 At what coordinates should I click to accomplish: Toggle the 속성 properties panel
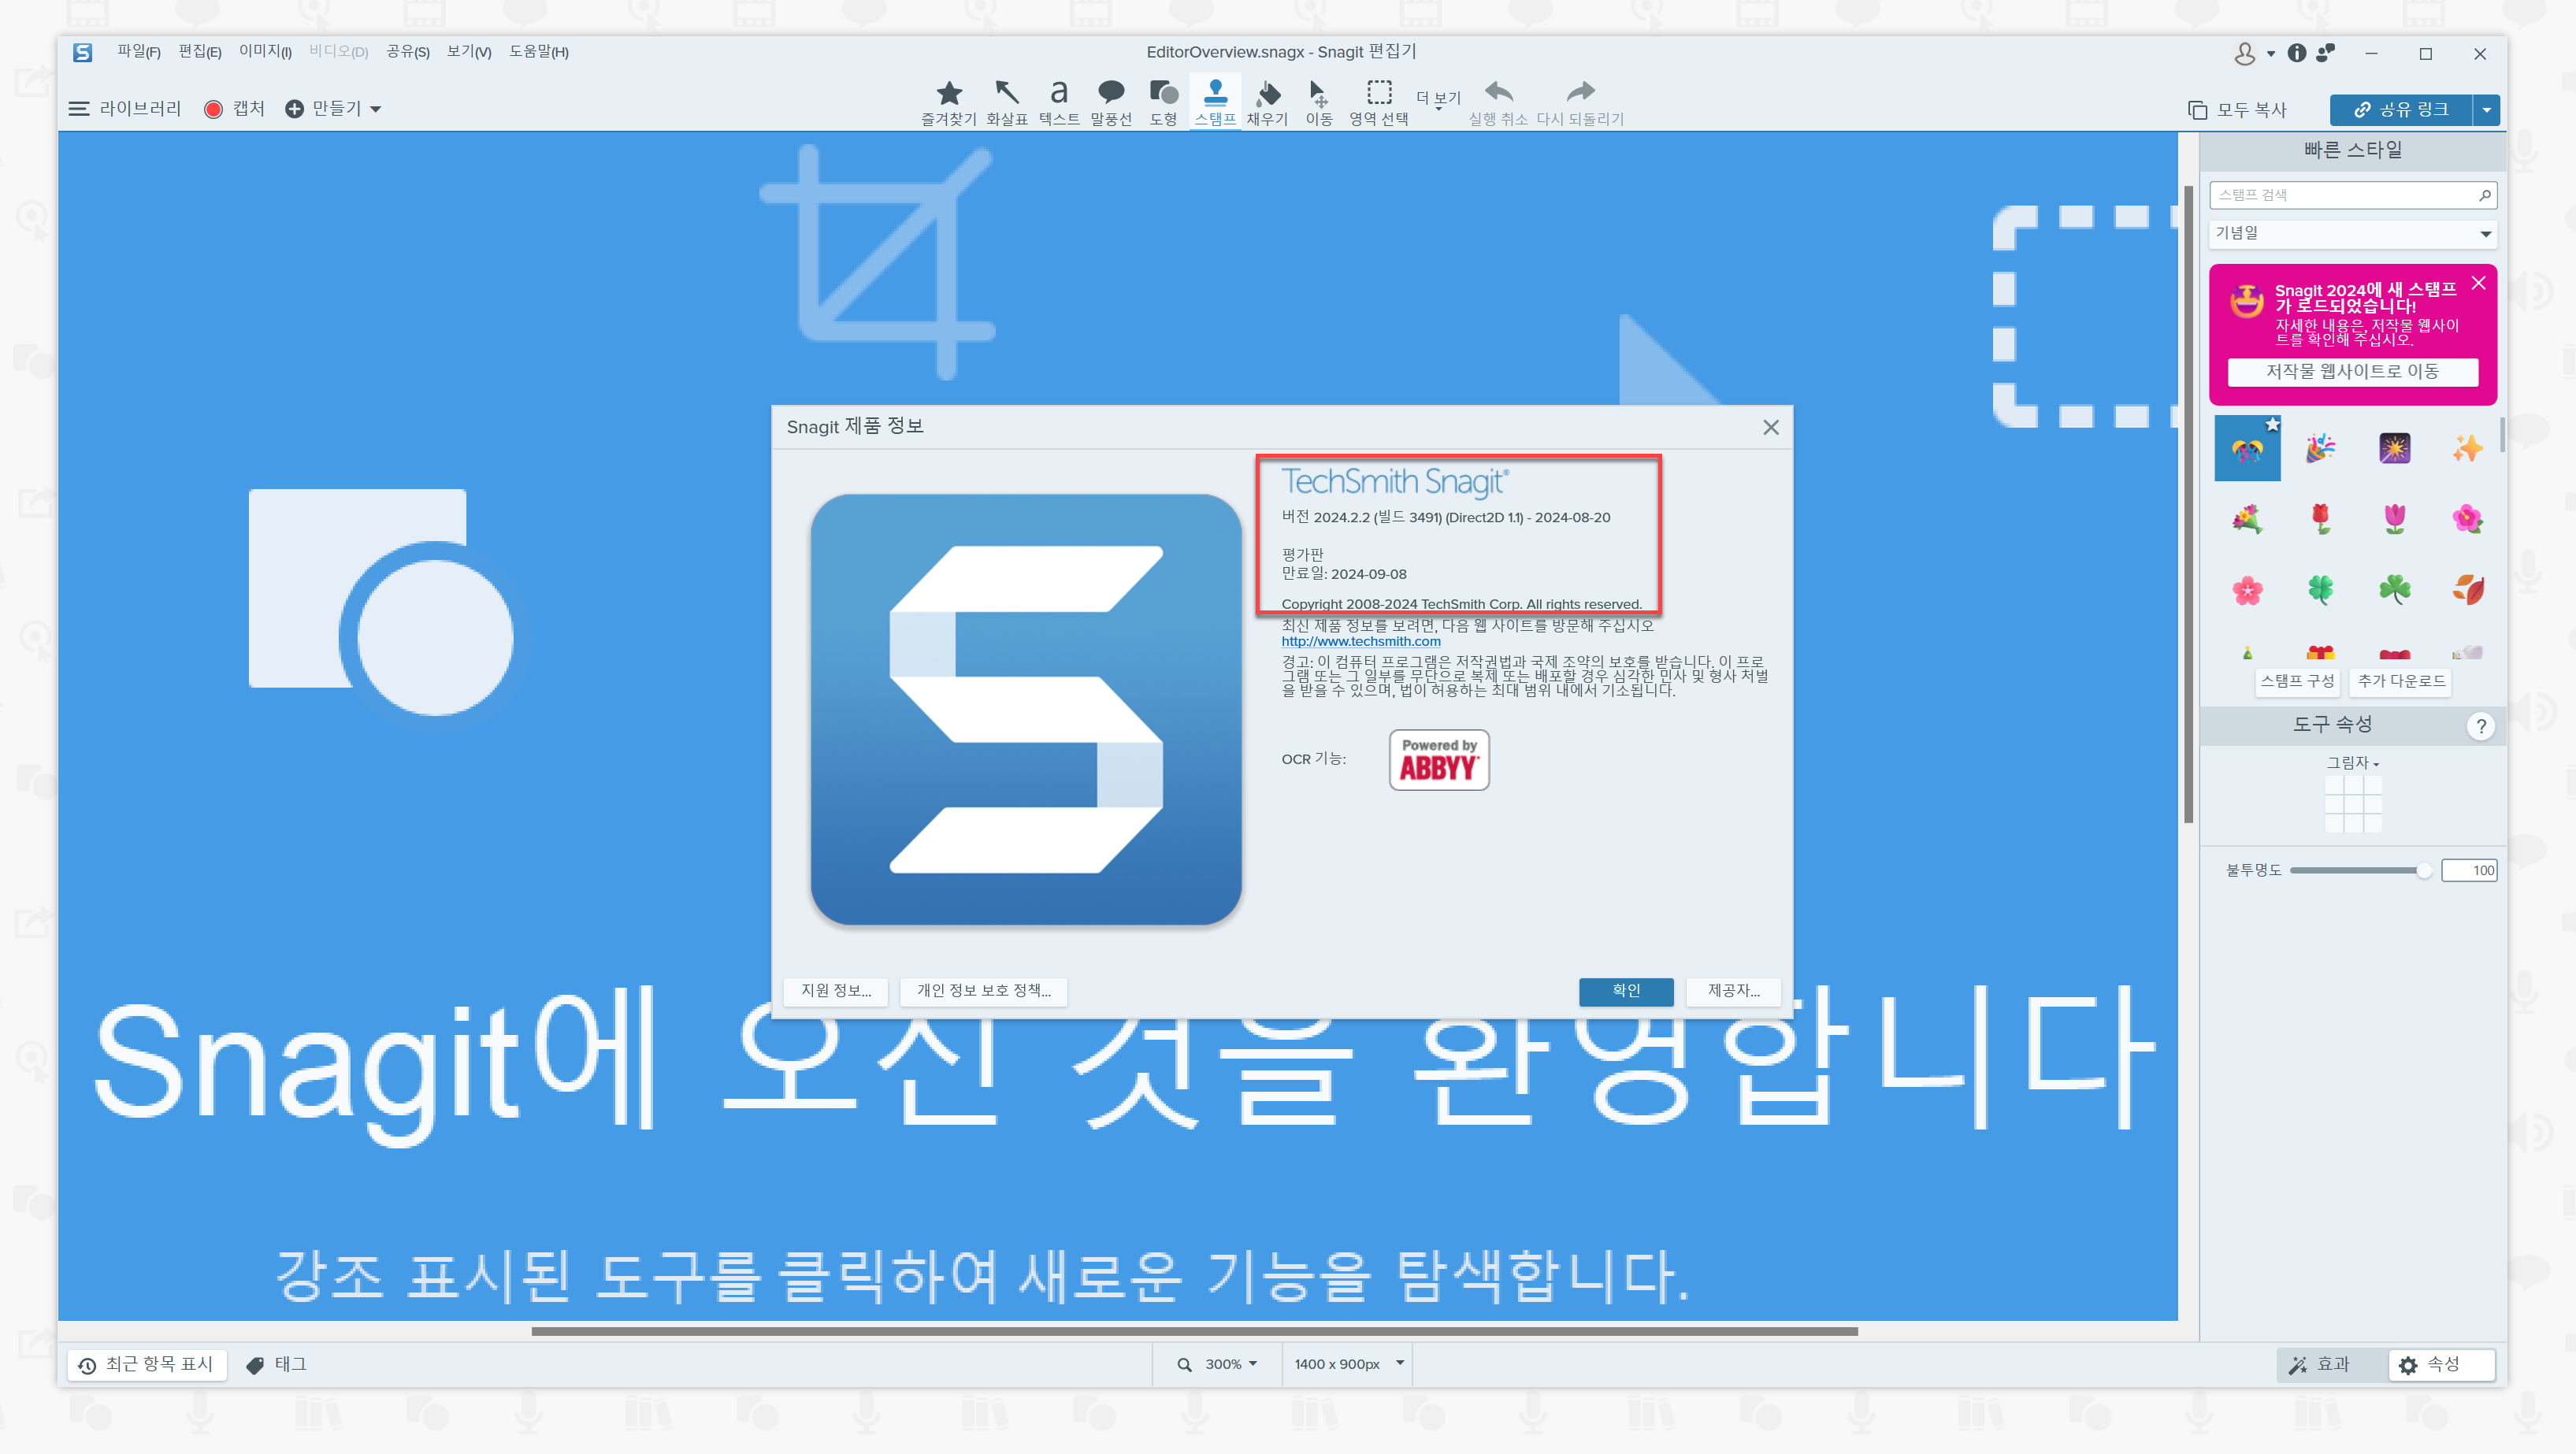(x=2442, y=1364)
